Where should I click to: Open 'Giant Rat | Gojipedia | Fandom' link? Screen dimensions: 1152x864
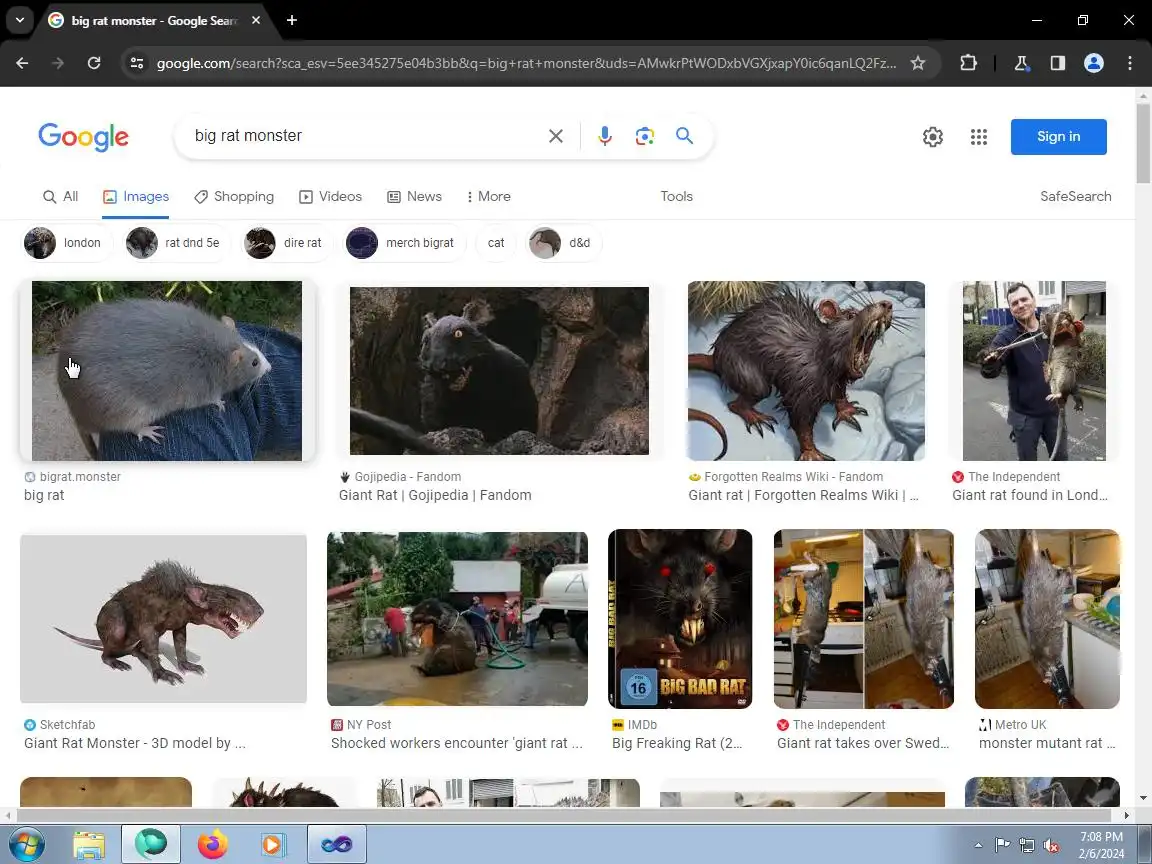point(435,495)
